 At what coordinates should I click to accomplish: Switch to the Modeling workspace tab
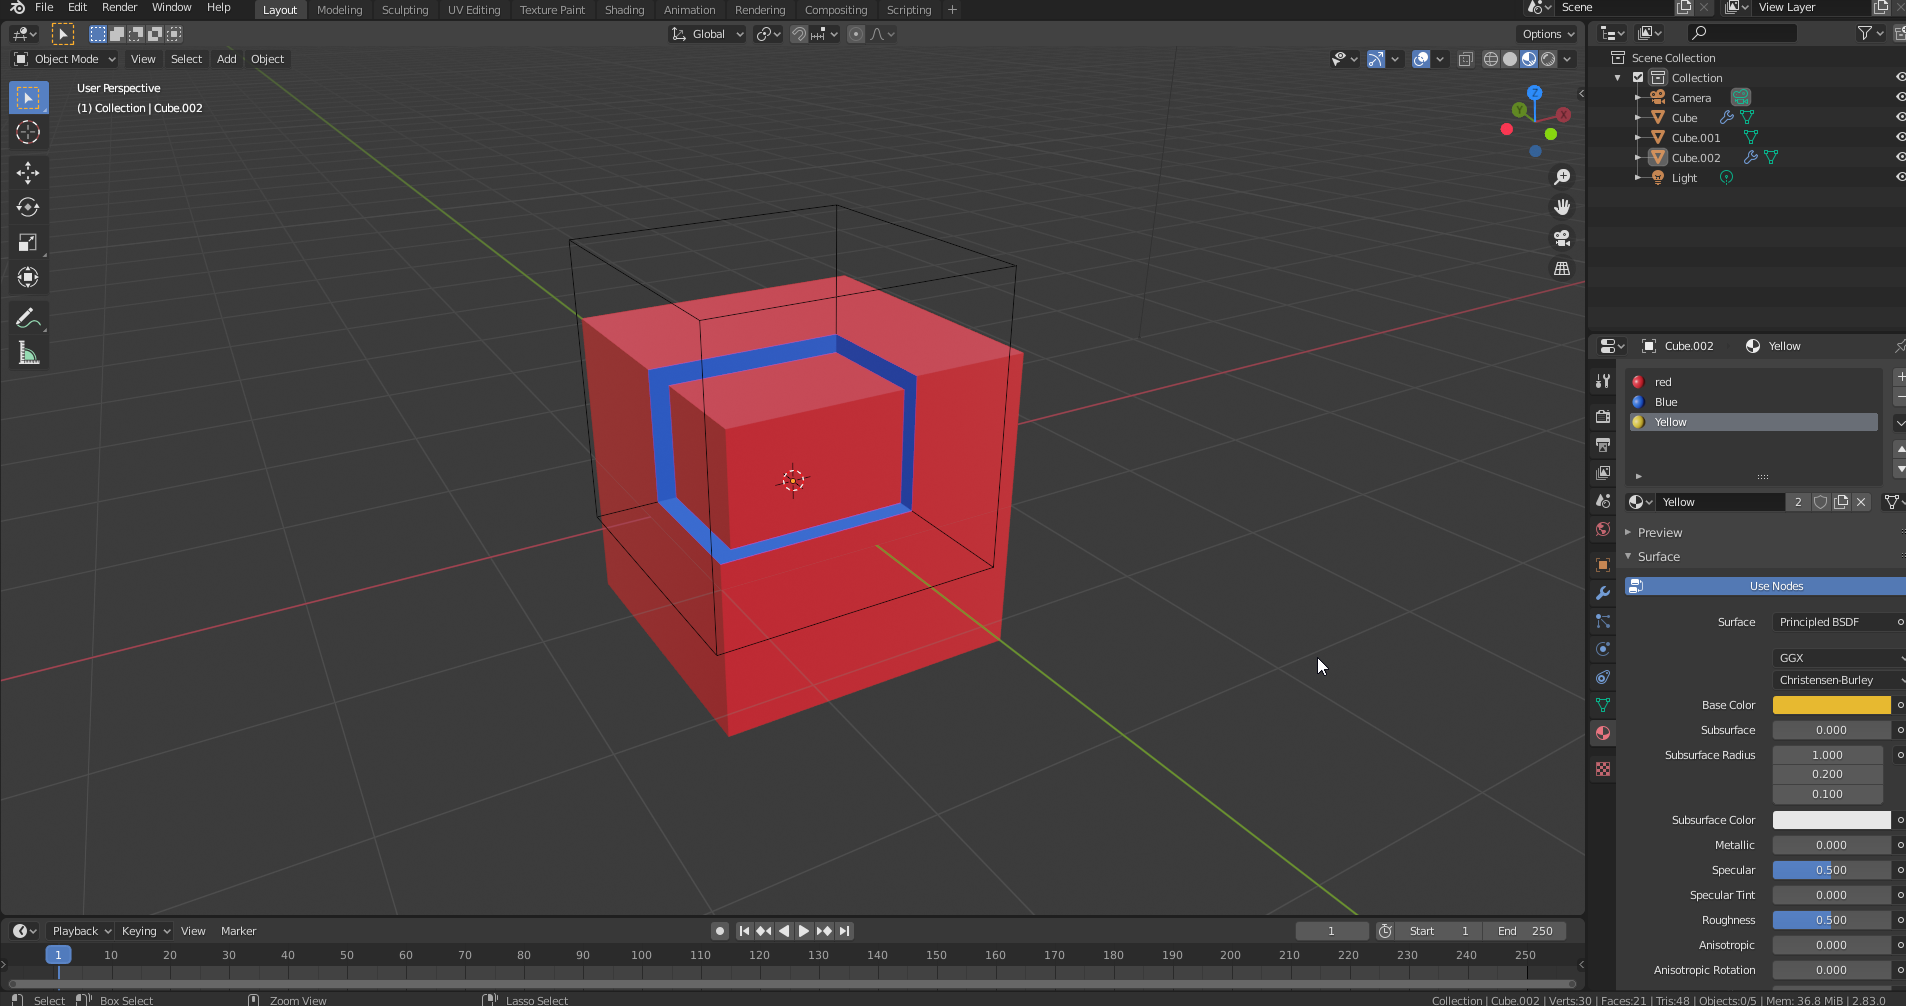(339, 10)
